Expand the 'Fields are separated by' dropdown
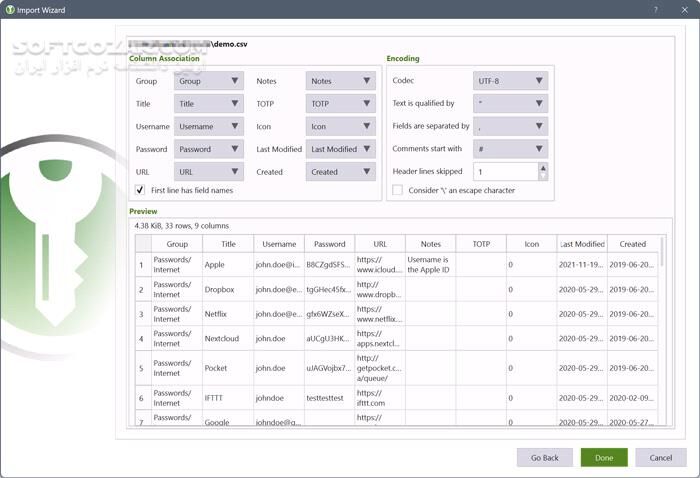The image size is (700, 478). click(510, 127)
